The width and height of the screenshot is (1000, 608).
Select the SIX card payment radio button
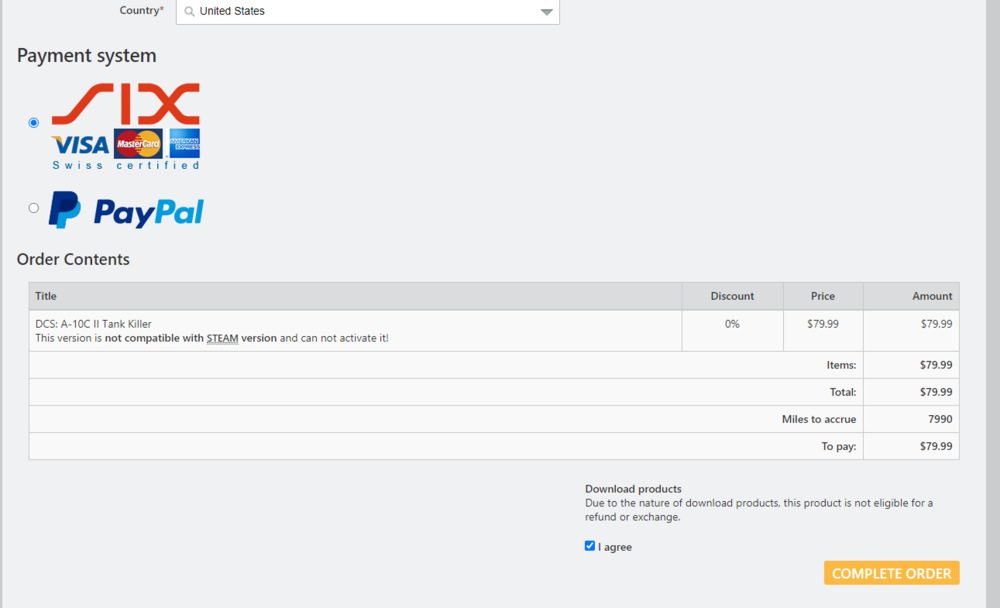point(34,123)
